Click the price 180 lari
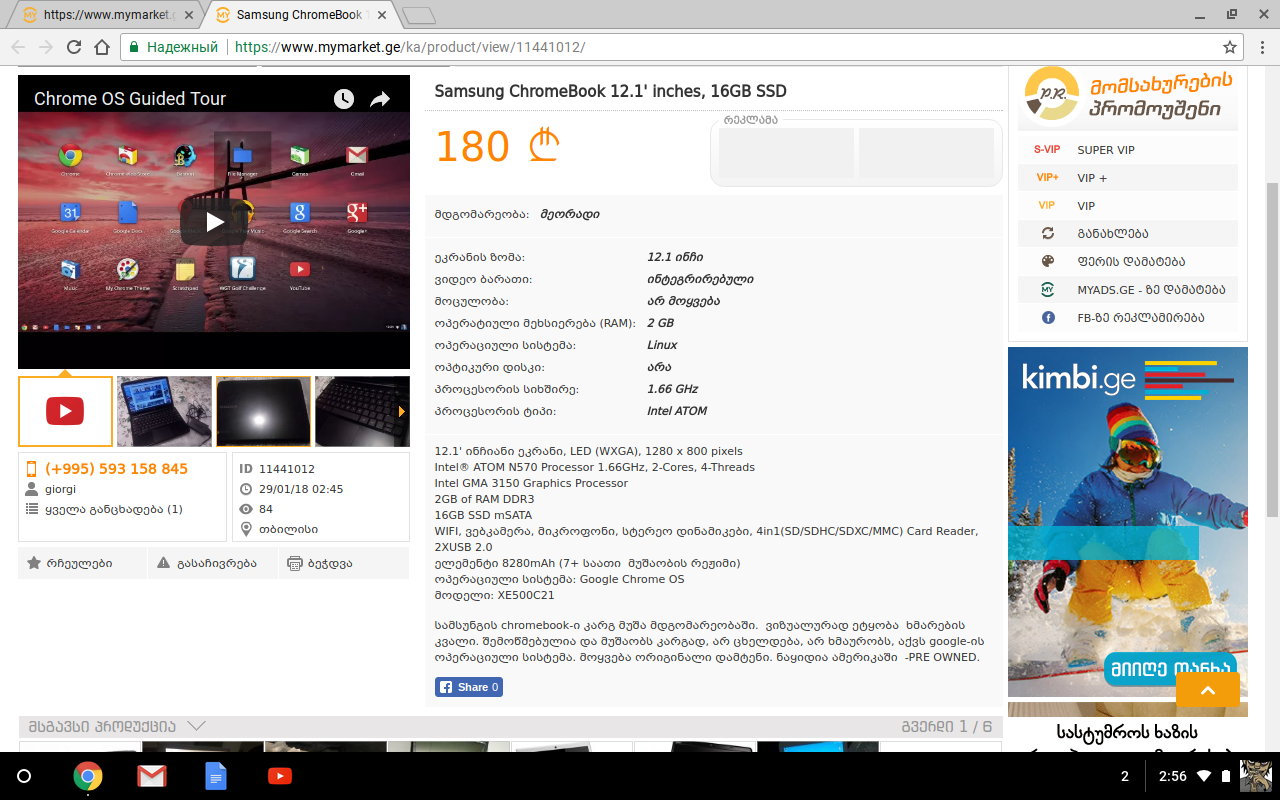 [x=497, y=147]
